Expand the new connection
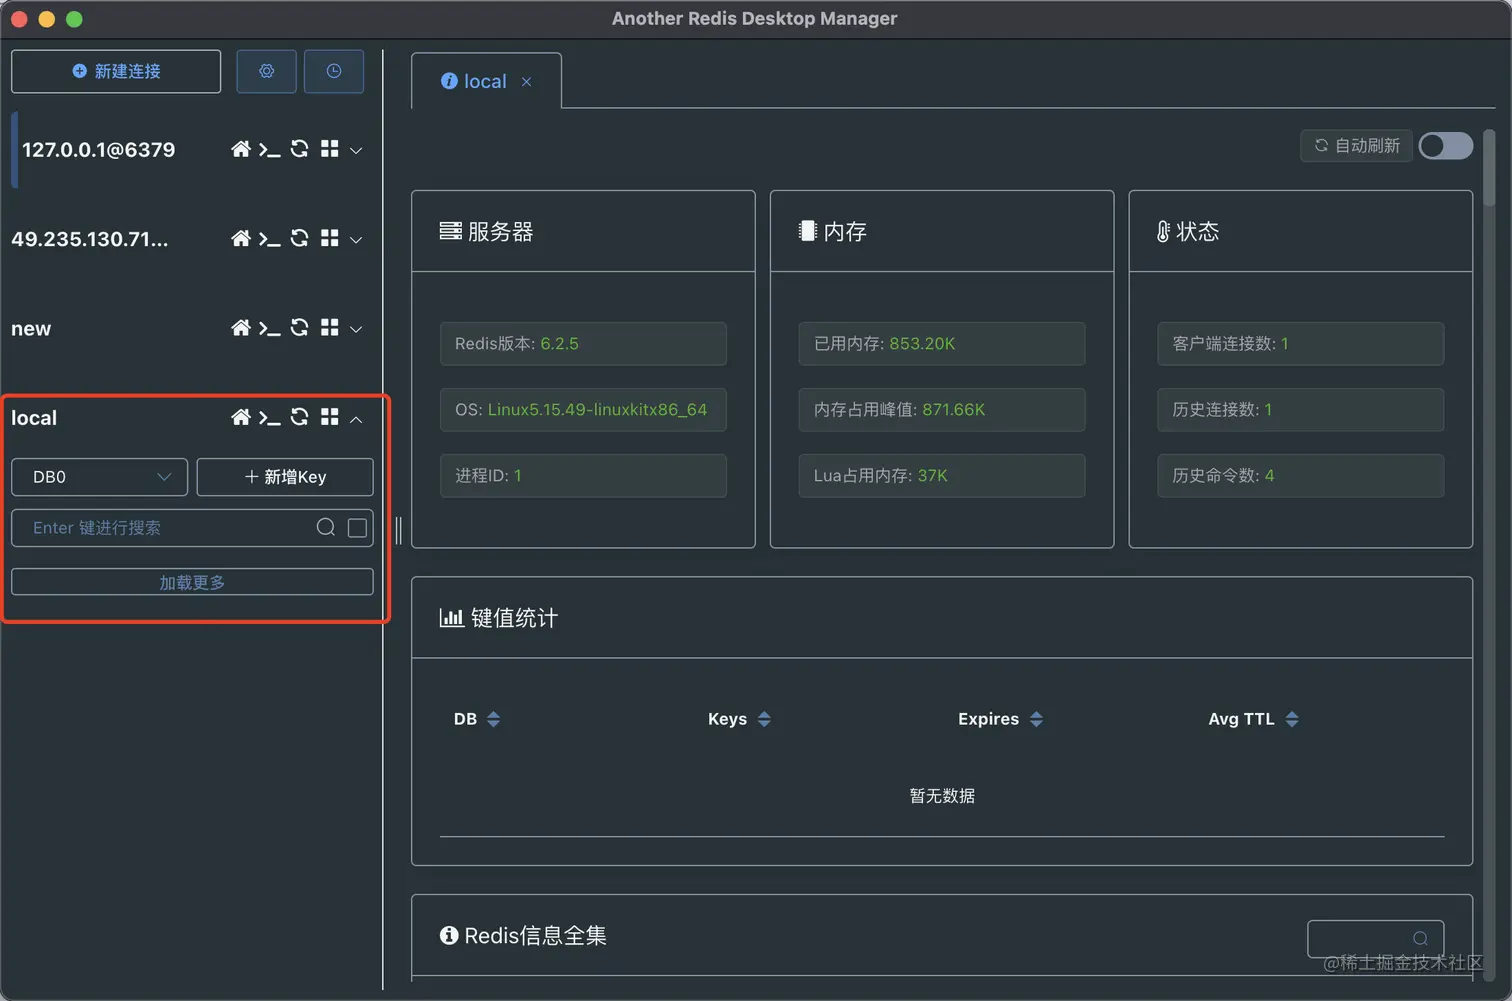Screen dimensions: 1512x1001 tap(356, 329)
